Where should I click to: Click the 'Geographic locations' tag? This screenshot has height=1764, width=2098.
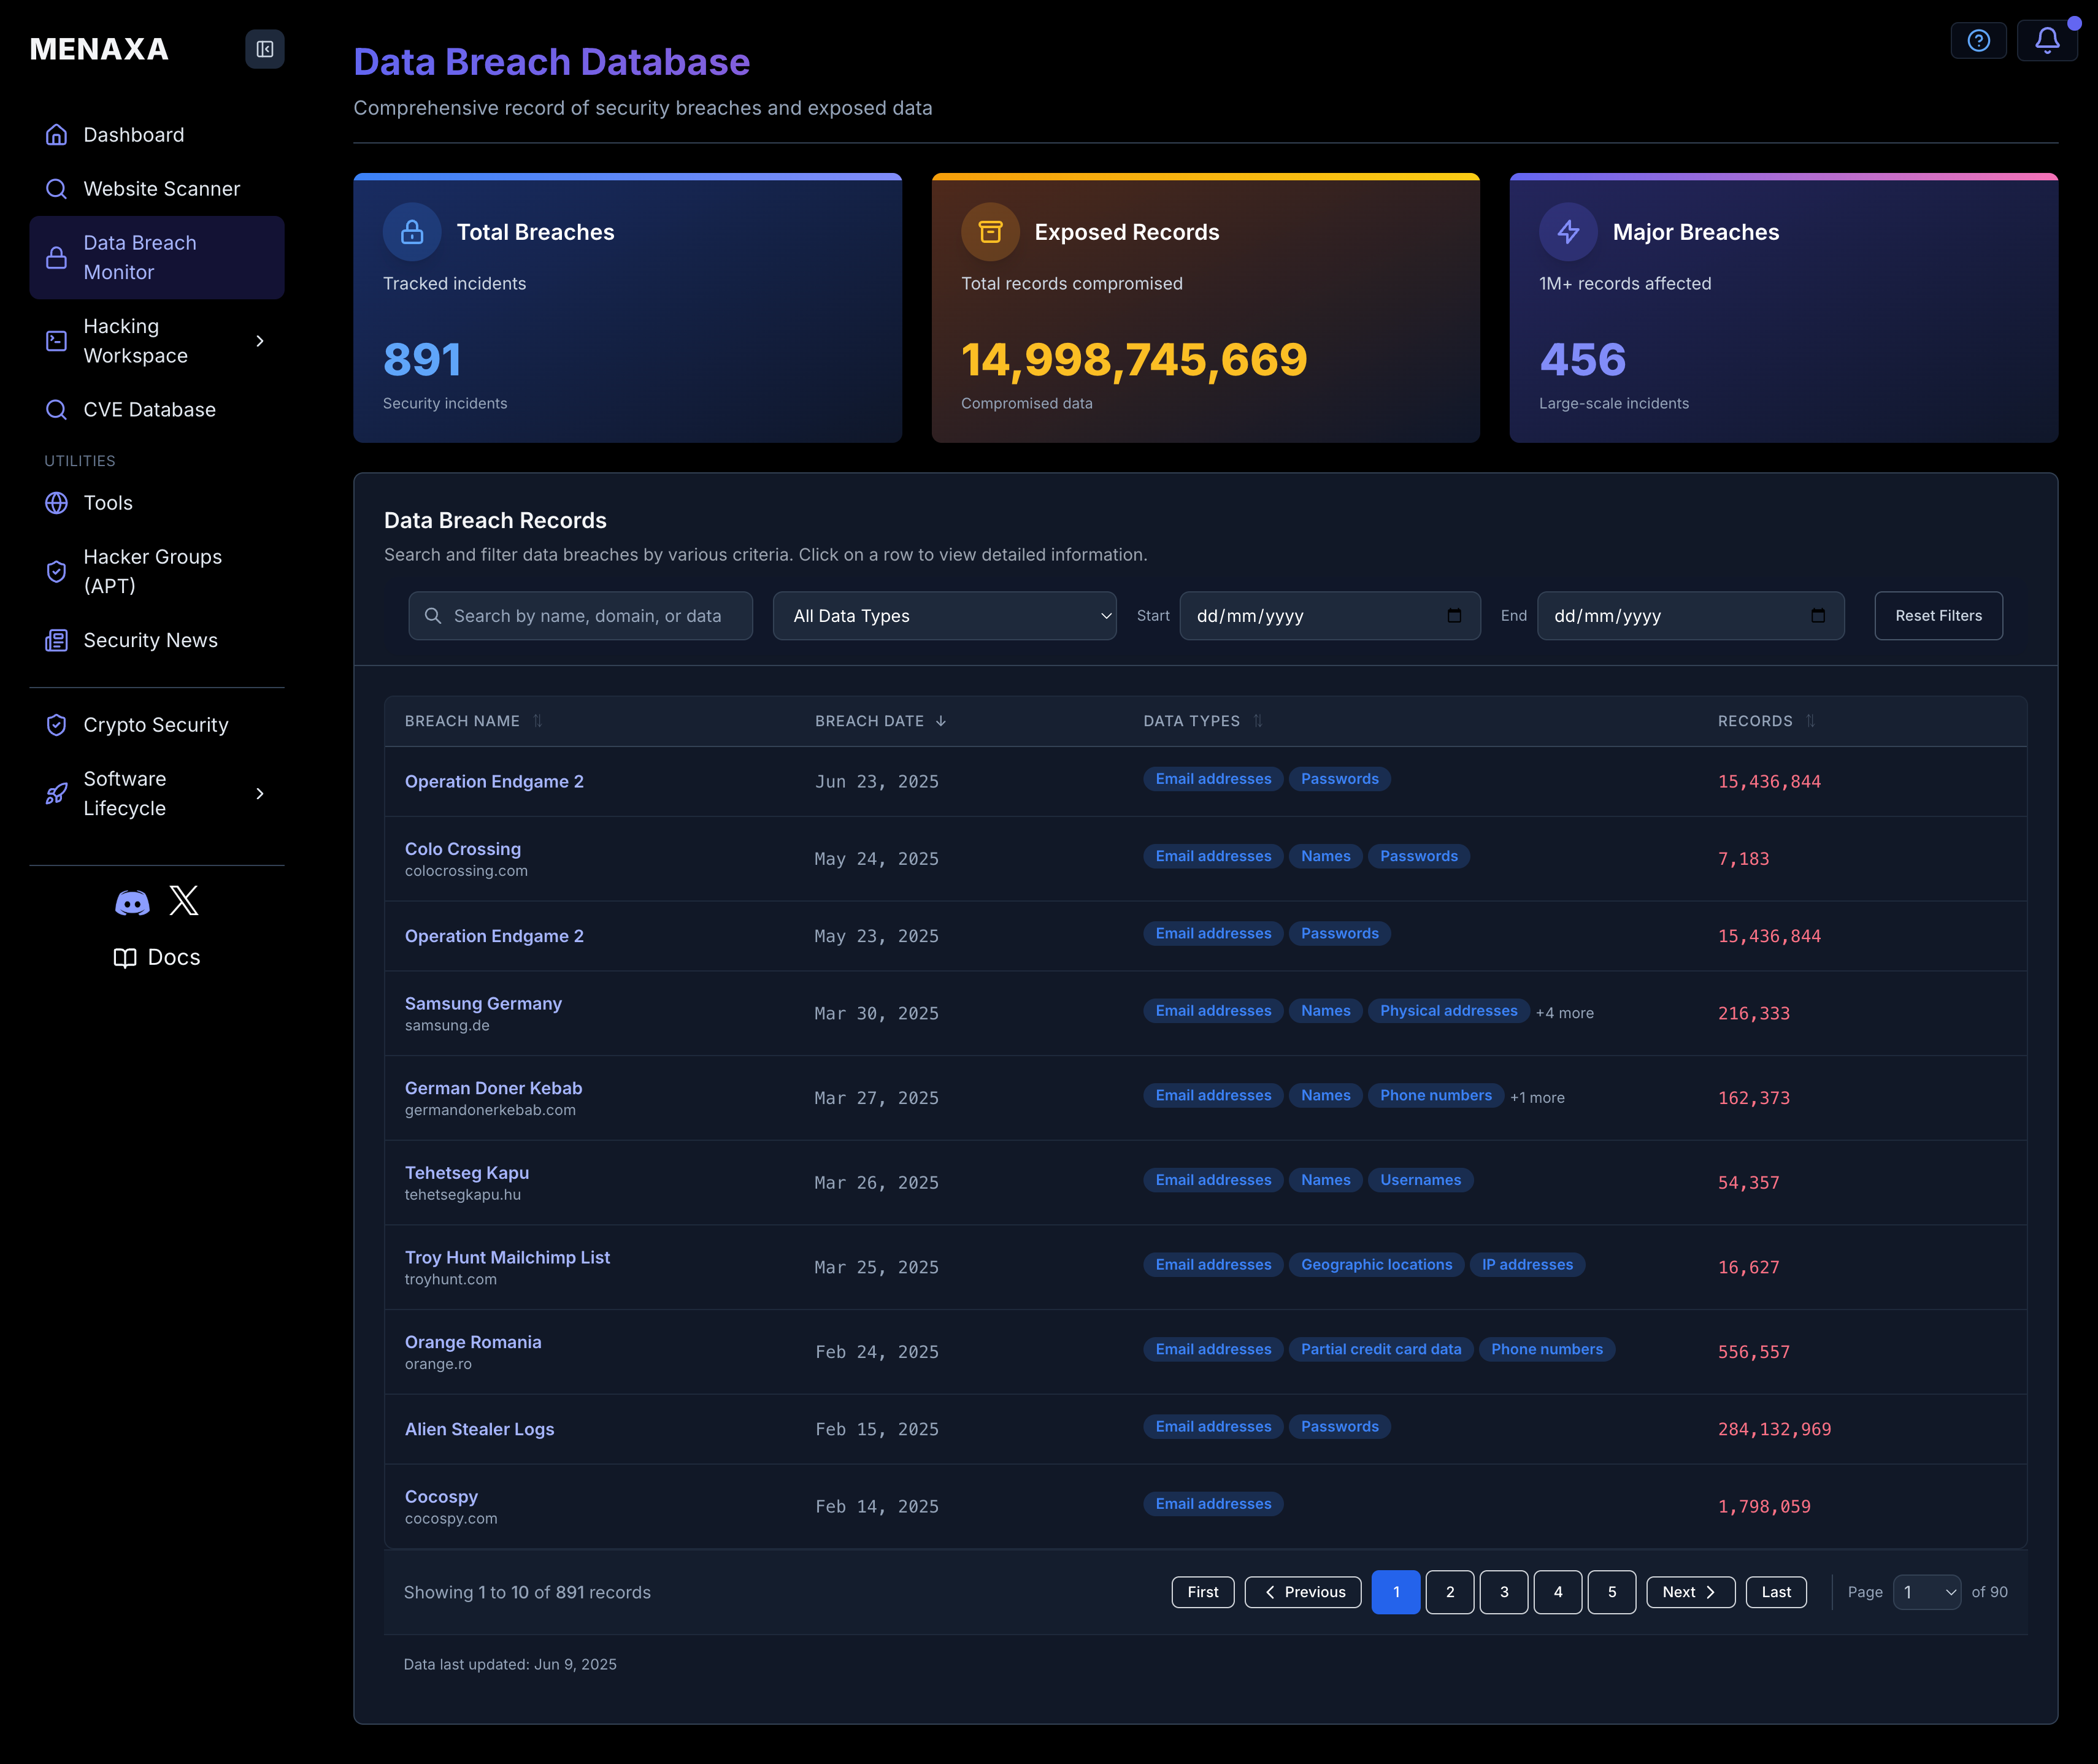1376,1265
